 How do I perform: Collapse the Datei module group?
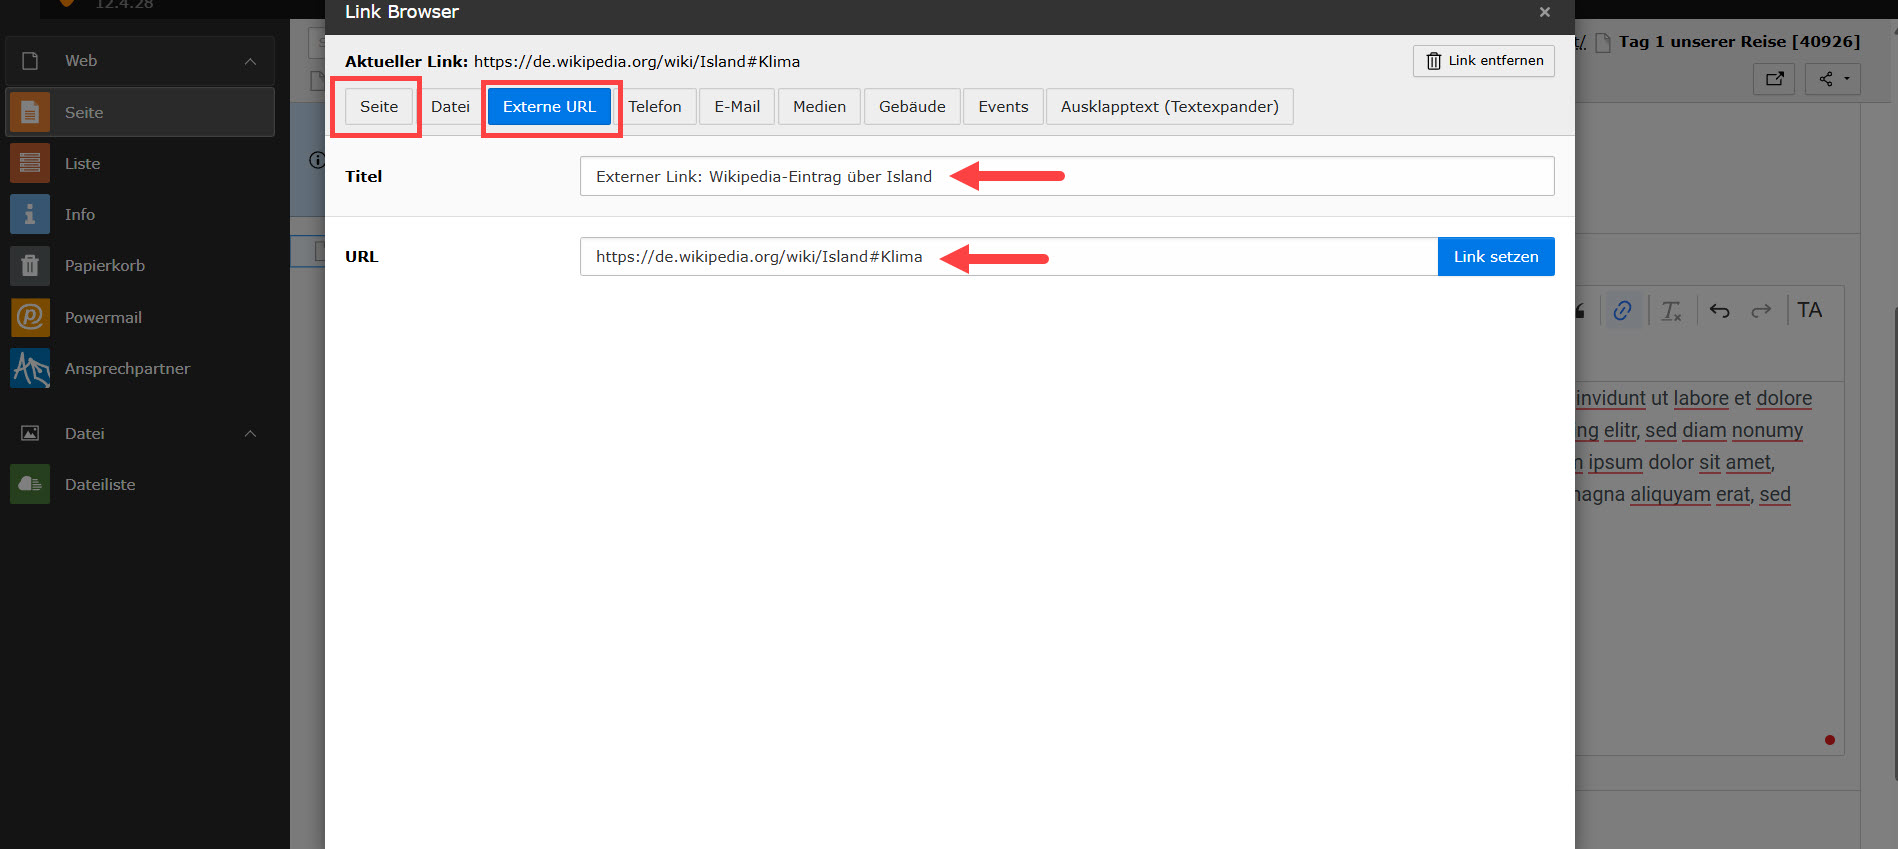(x=250, y=433)
